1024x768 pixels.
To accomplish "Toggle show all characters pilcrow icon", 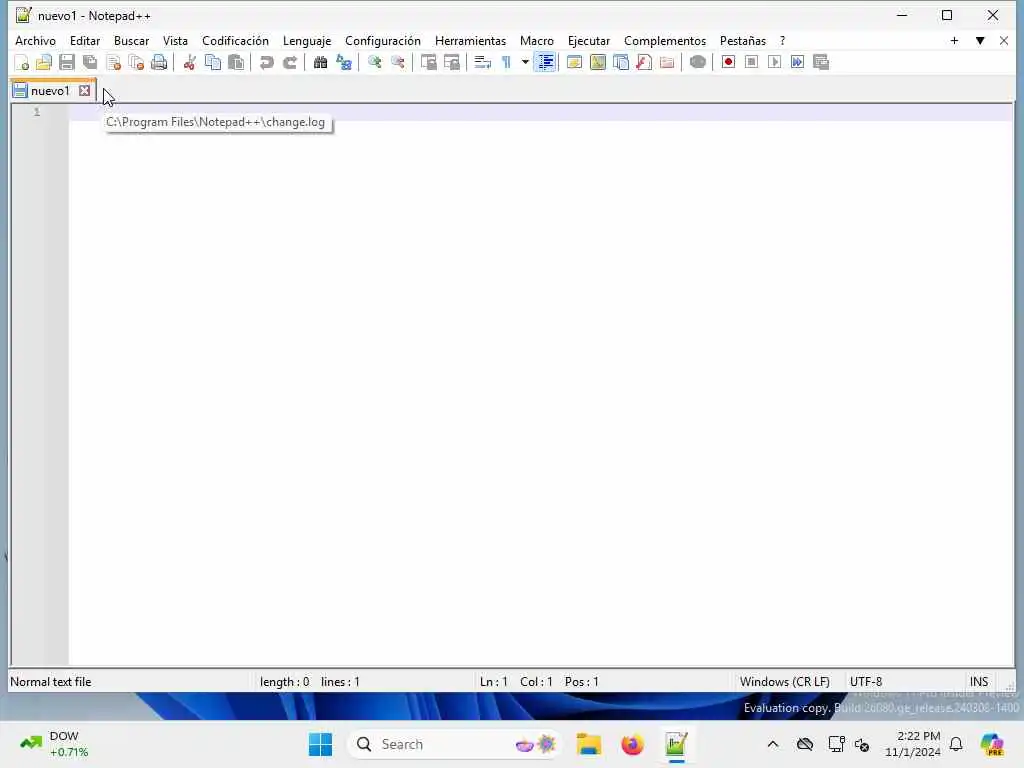I will pyautogui.click(x=506, y=63).
